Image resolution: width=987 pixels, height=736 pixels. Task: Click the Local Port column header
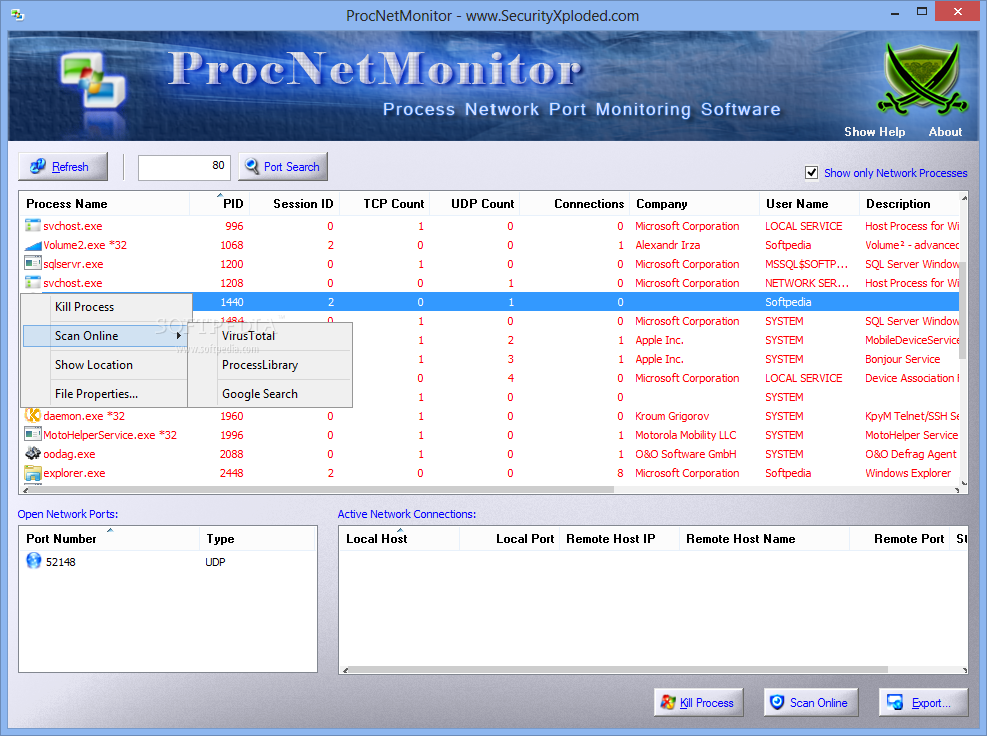509,538
